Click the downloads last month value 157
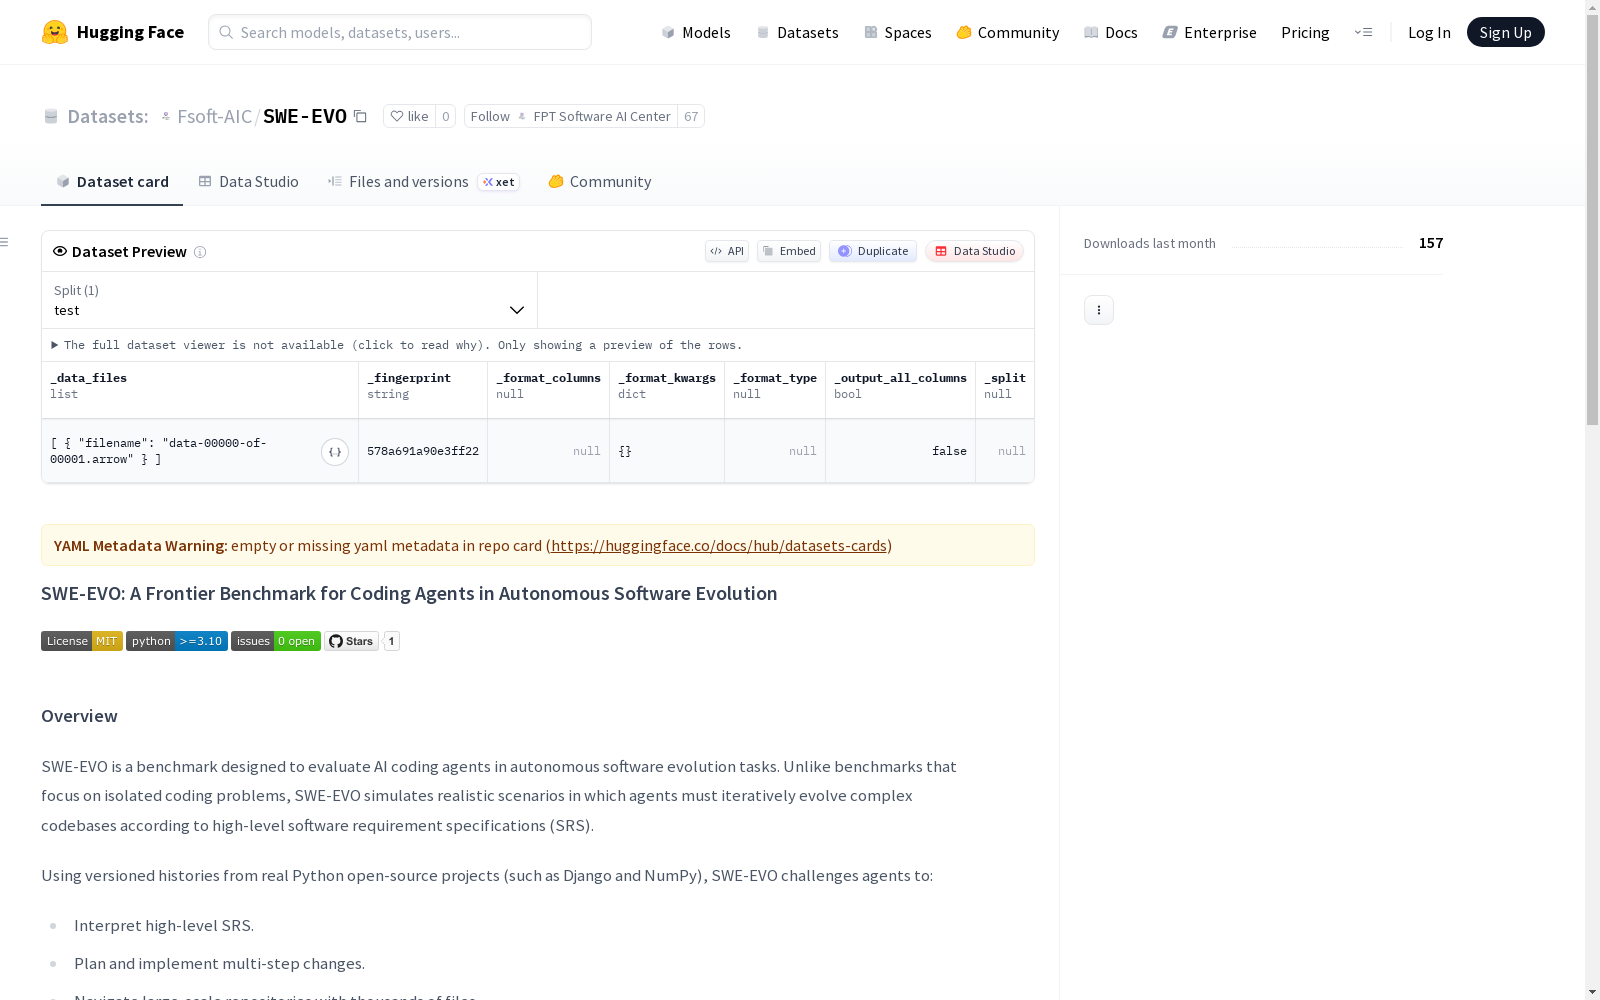Viewport: 1600px width, 1000px height. (x=1431, y=243)
